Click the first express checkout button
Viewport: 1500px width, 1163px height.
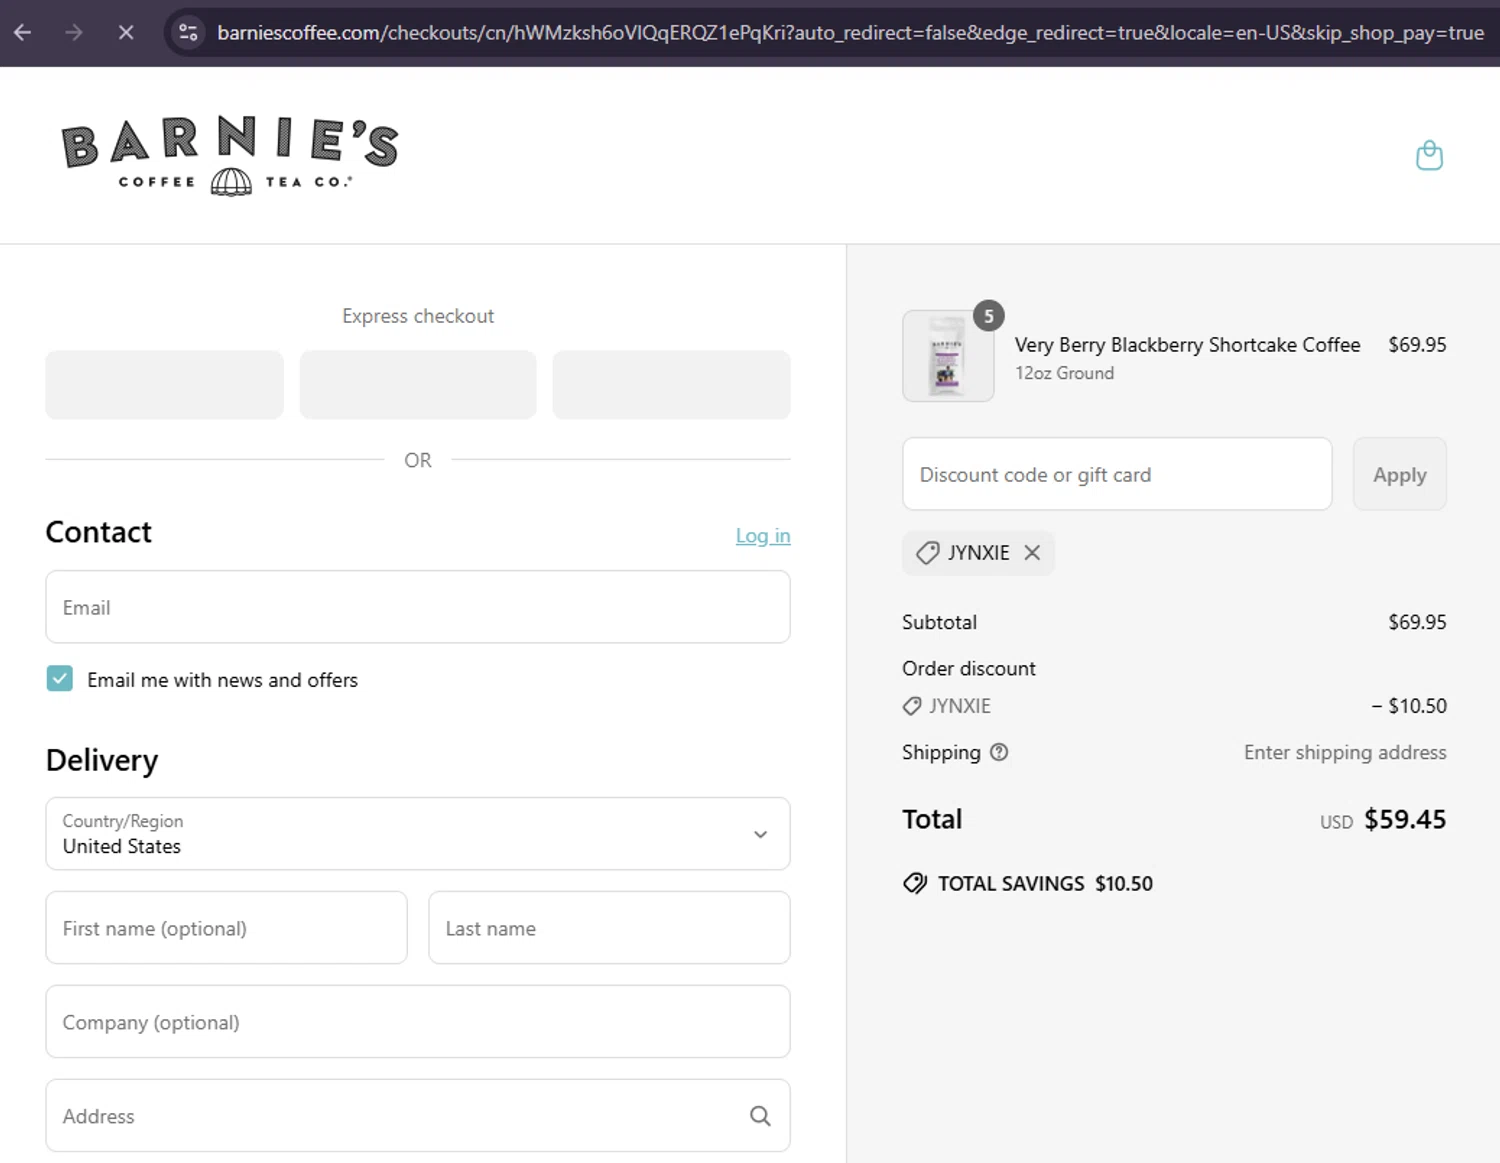click(164, 385)
